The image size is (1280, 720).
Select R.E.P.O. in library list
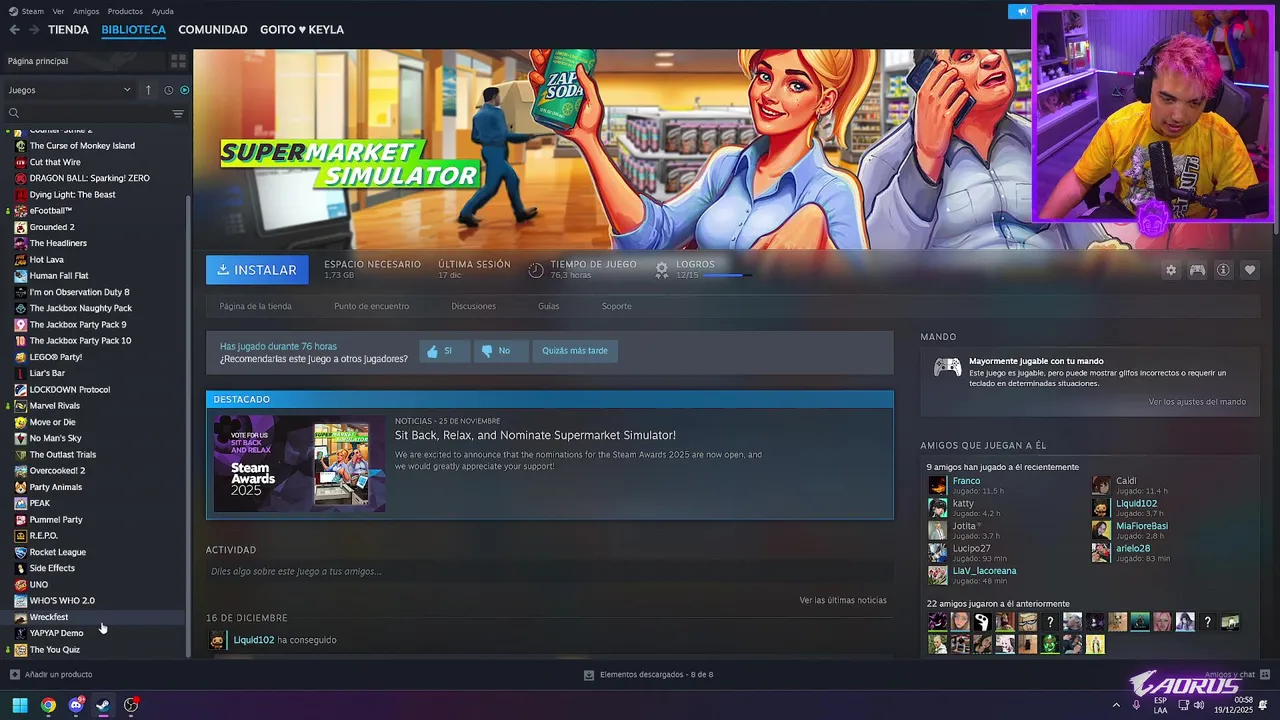43,536
